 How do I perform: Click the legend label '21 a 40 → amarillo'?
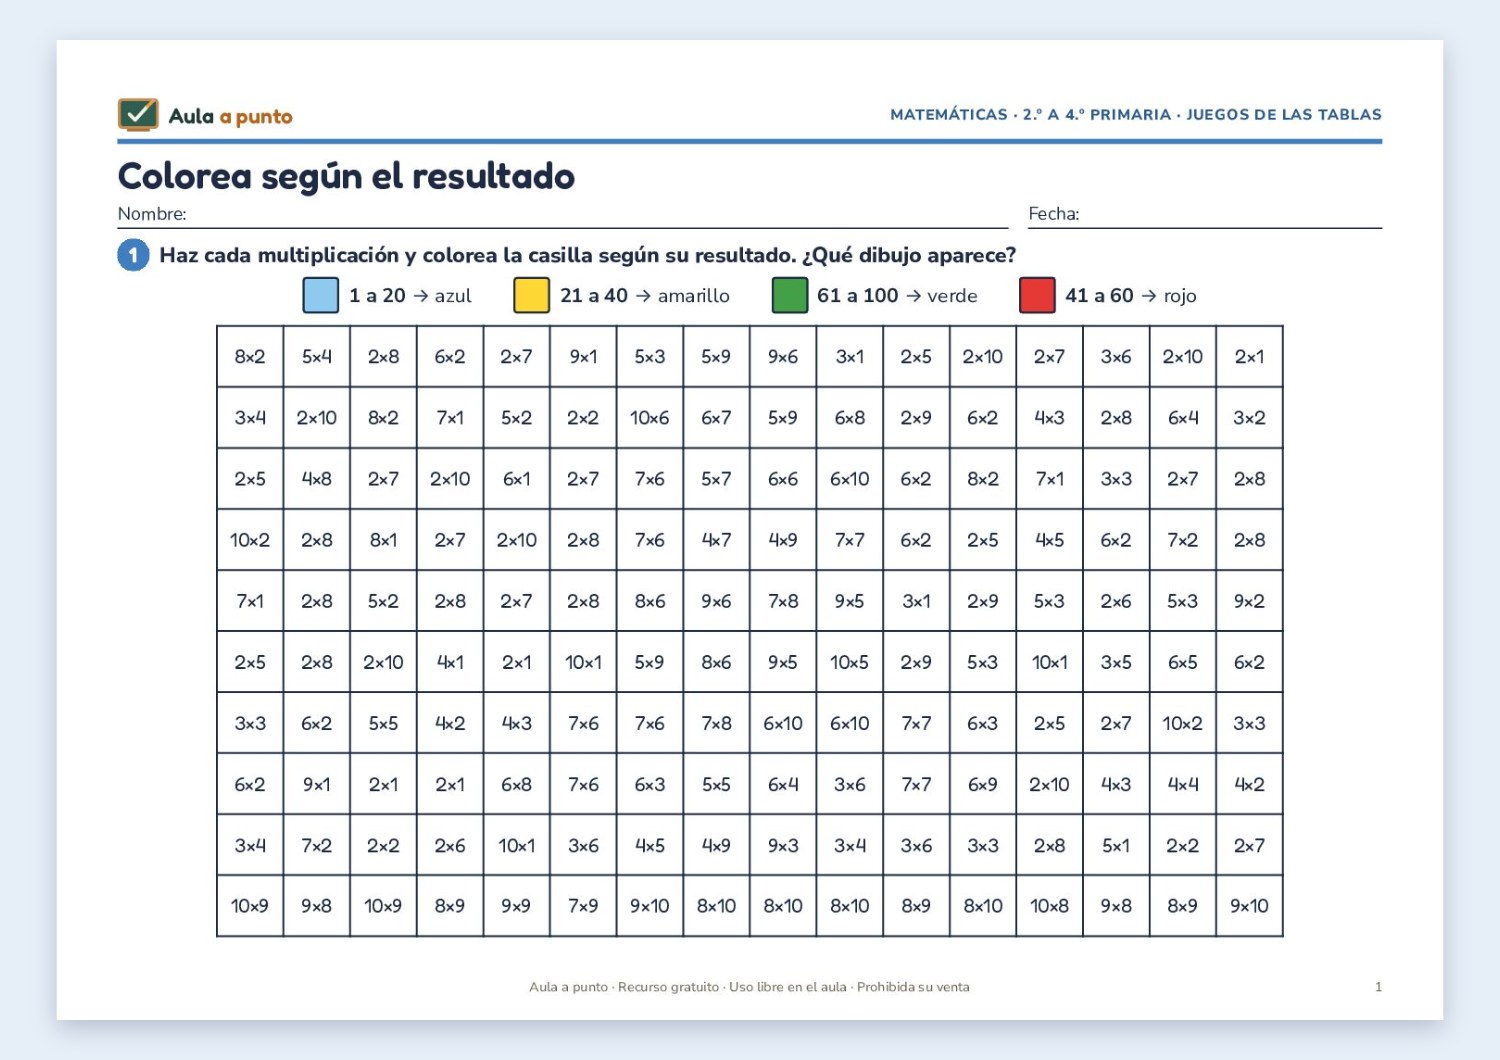pos(645,296)
